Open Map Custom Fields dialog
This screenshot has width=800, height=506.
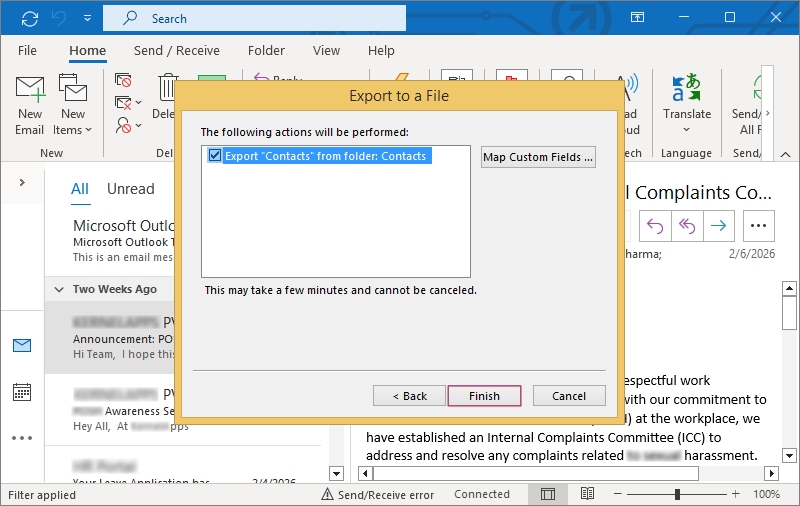(x=538, y=157)
